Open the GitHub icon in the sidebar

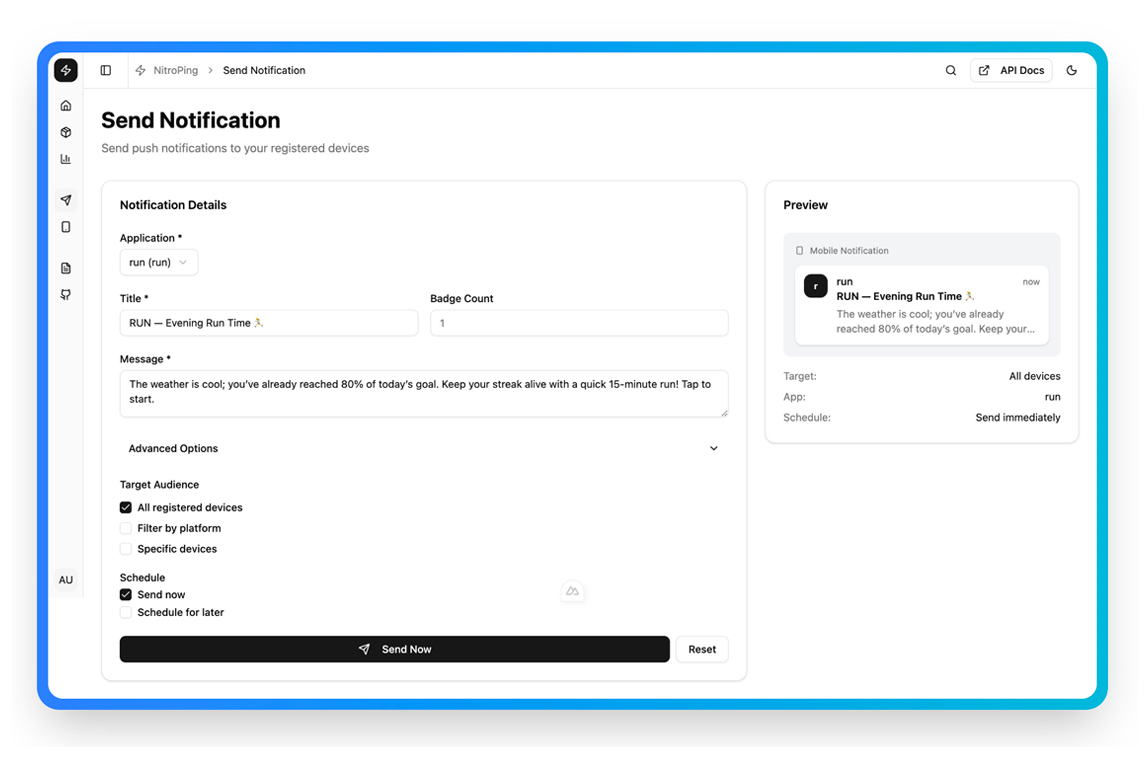coord(66,295)
